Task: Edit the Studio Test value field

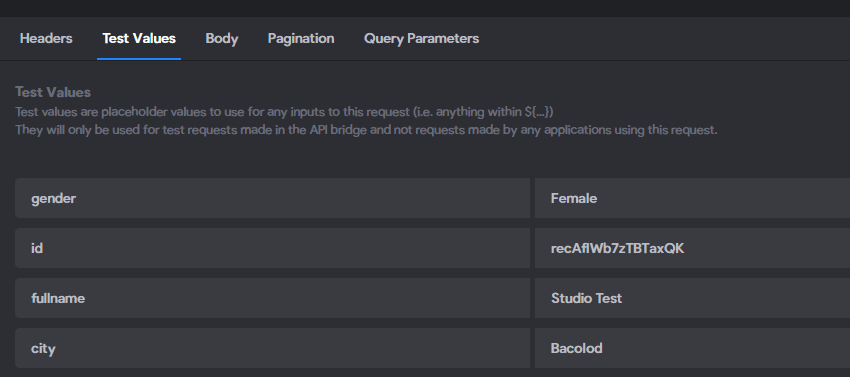Action: (692, 298)
